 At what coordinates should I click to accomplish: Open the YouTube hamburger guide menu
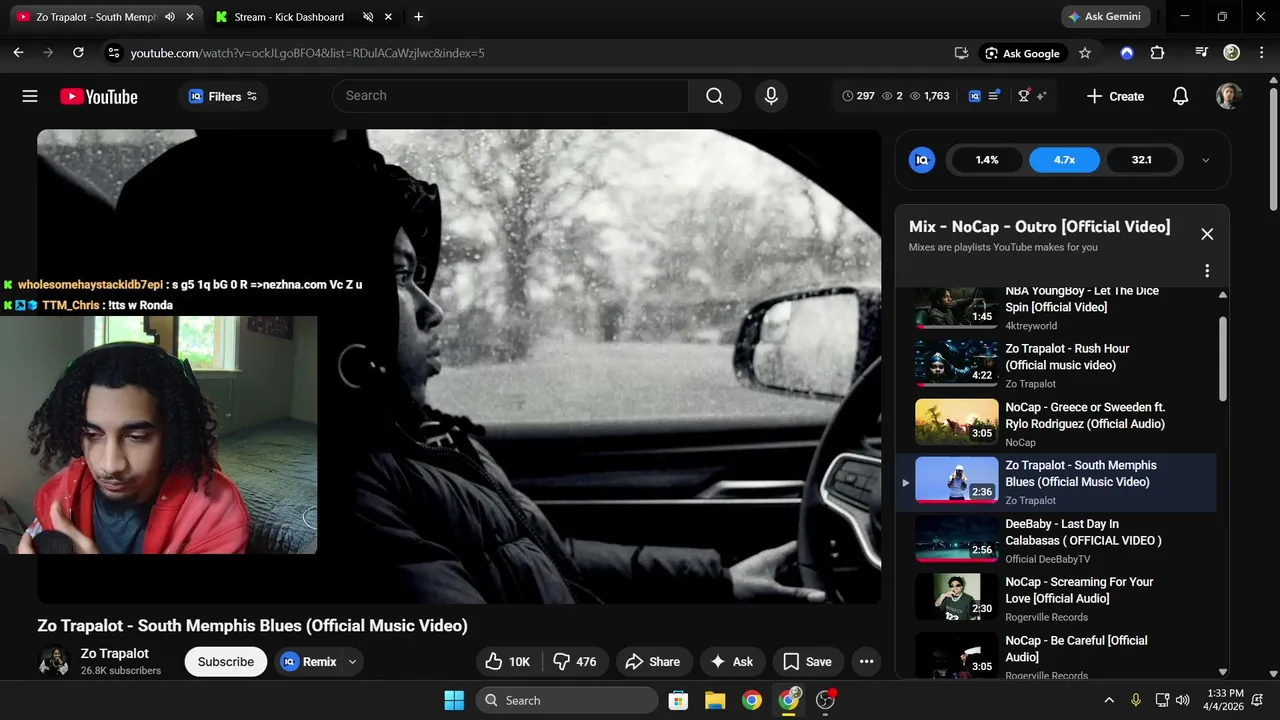pyautogui.click(x=30, y=96)
